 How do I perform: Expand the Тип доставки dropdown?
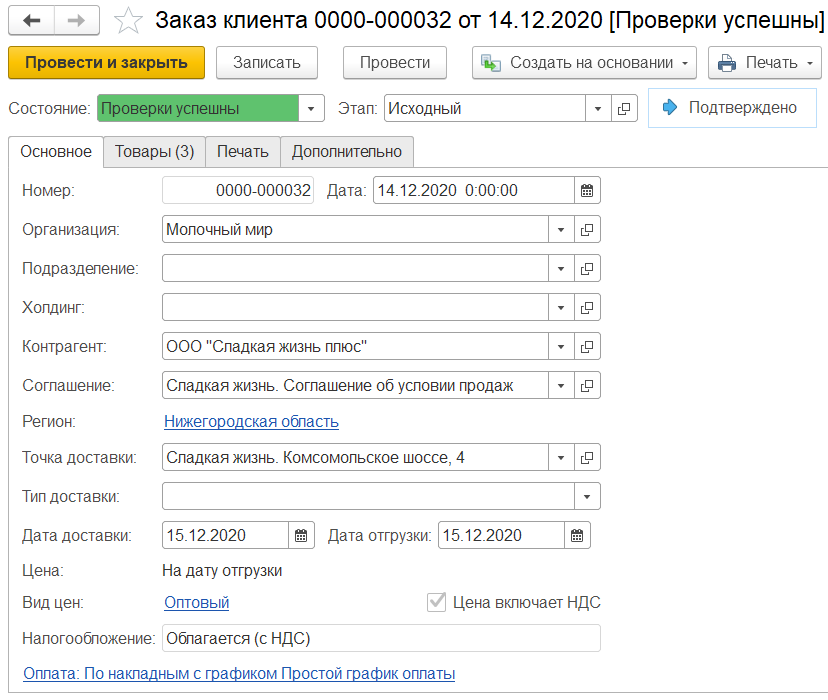(587, 496)
